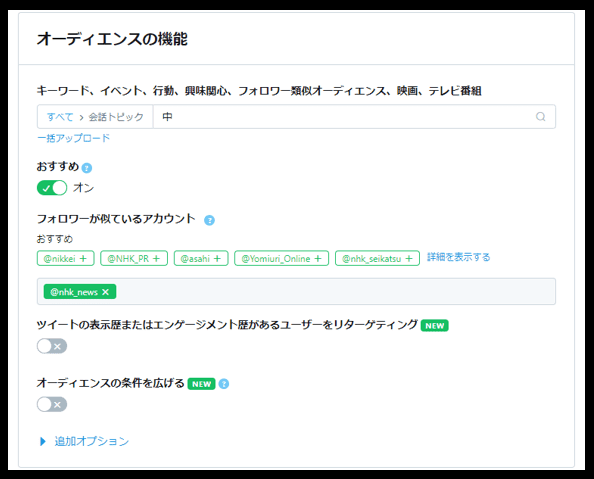Go back to すべて in breadcrumb
This screenshot has height=479, width=594.
pyautogui.click(x=59, y=117)
